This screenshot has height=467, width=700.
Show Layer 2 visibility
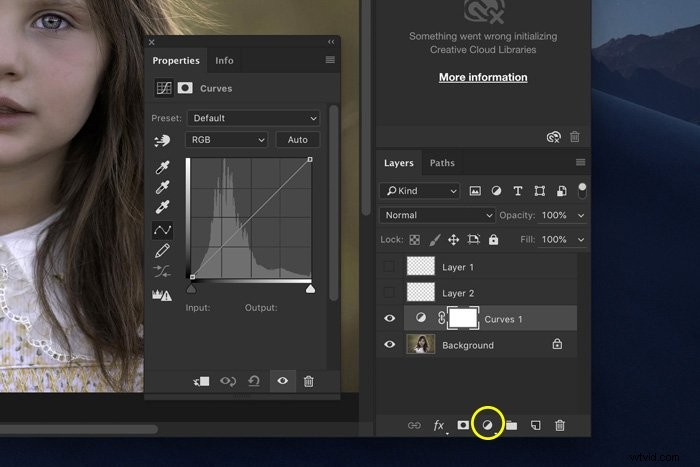coord(389,292)
